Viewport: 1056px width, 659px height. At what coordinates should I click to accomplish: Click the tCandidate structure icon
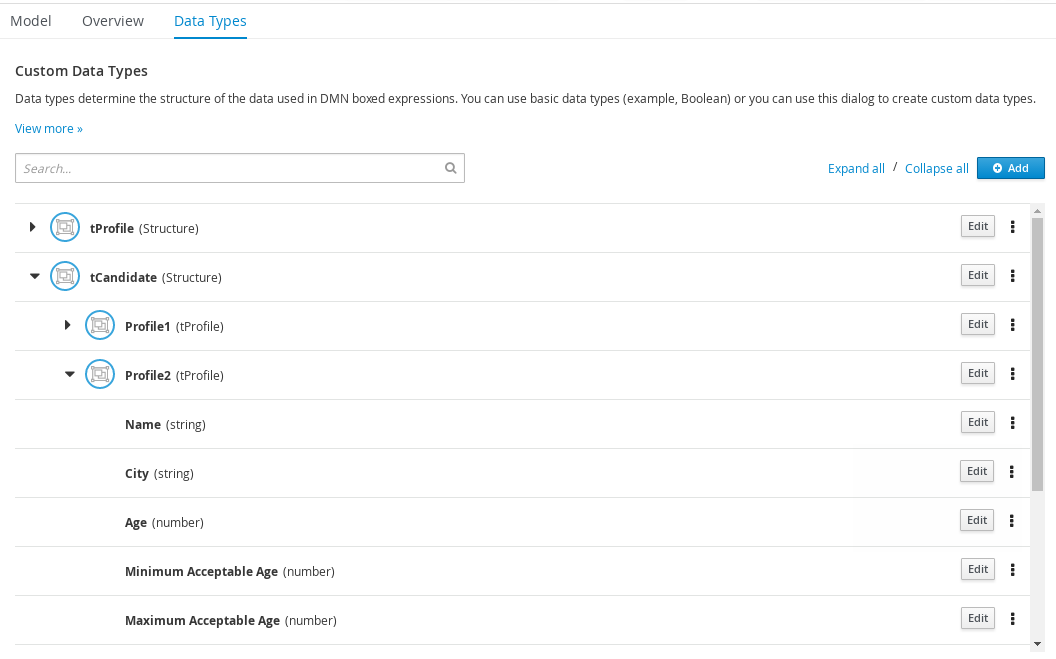click(x=64, y=277)
